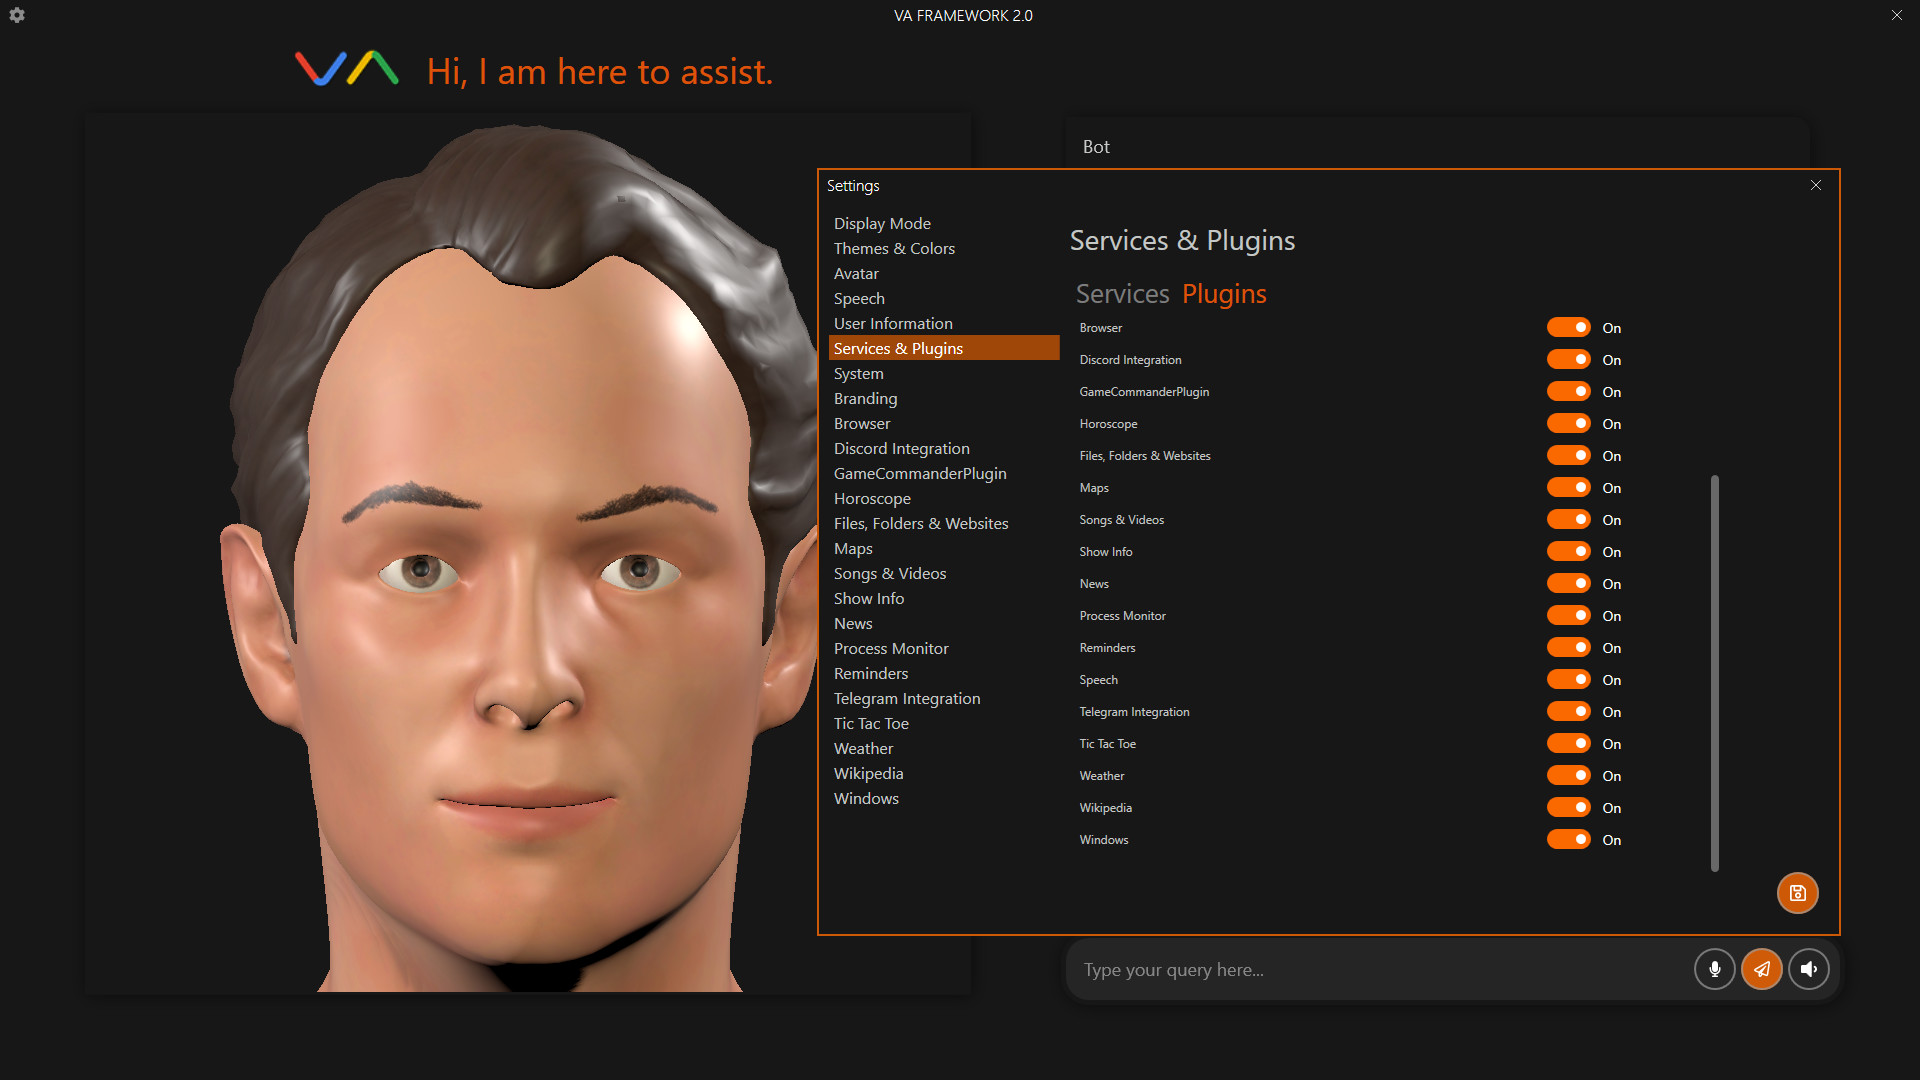Viewport: 1920px width, 1080px height.
Task: Click the plugins list vertical scrollbar
Action: tap(1714, 672)
